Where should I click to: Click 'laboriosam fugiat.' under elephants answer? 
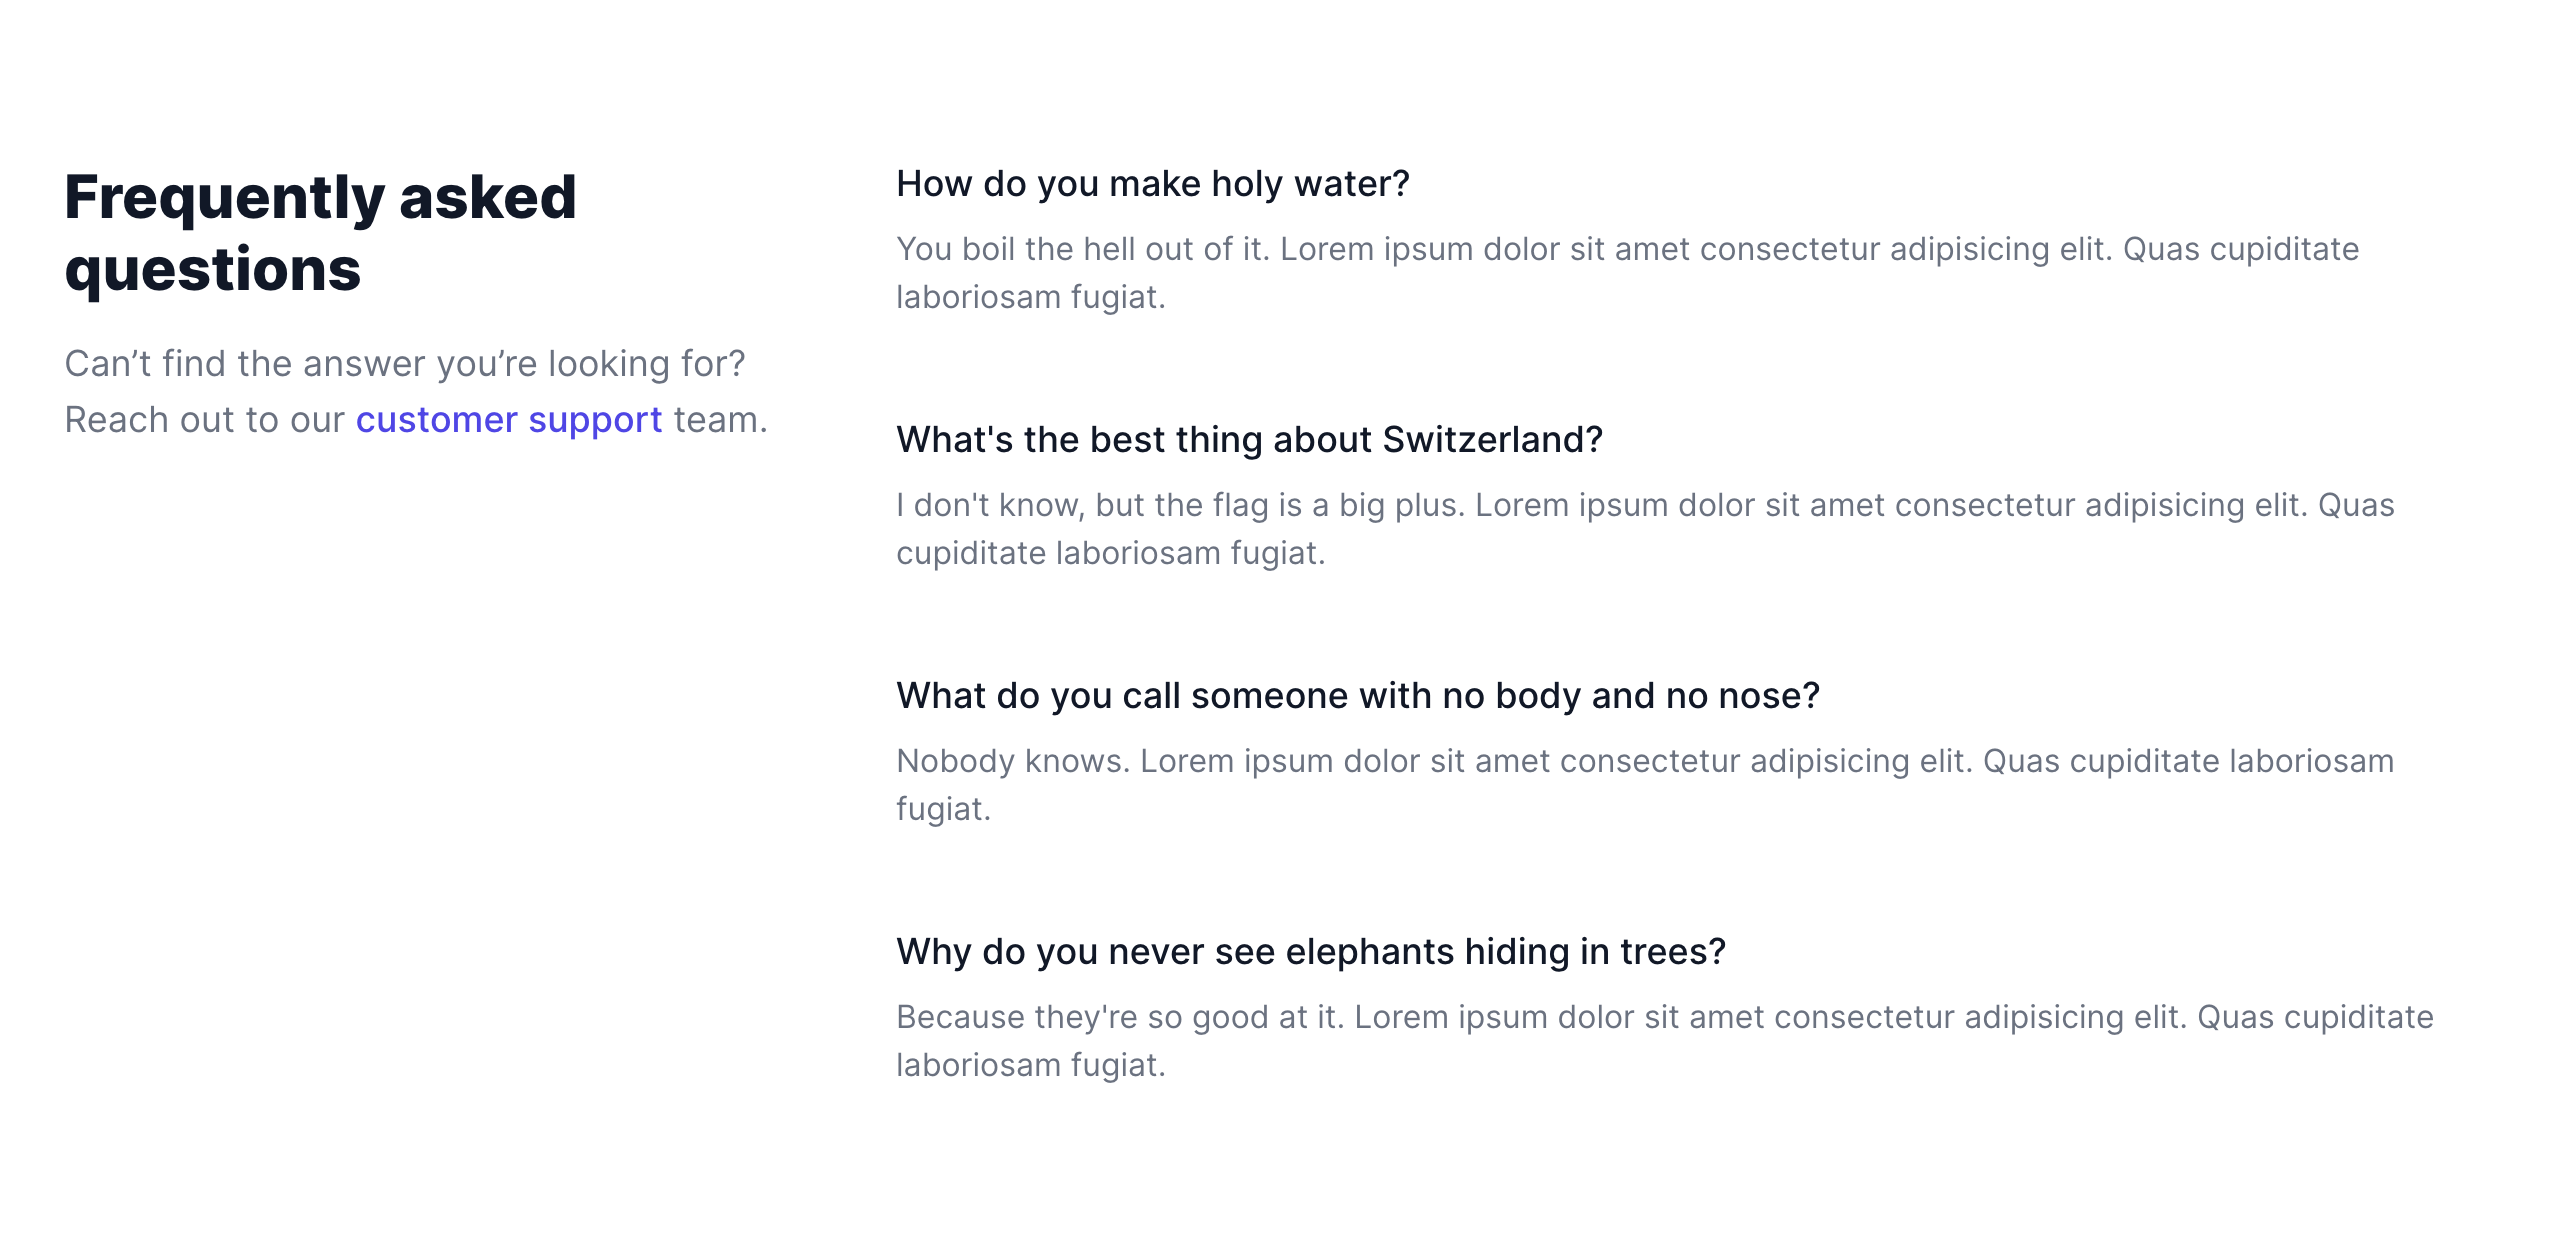[1030, 1065]
